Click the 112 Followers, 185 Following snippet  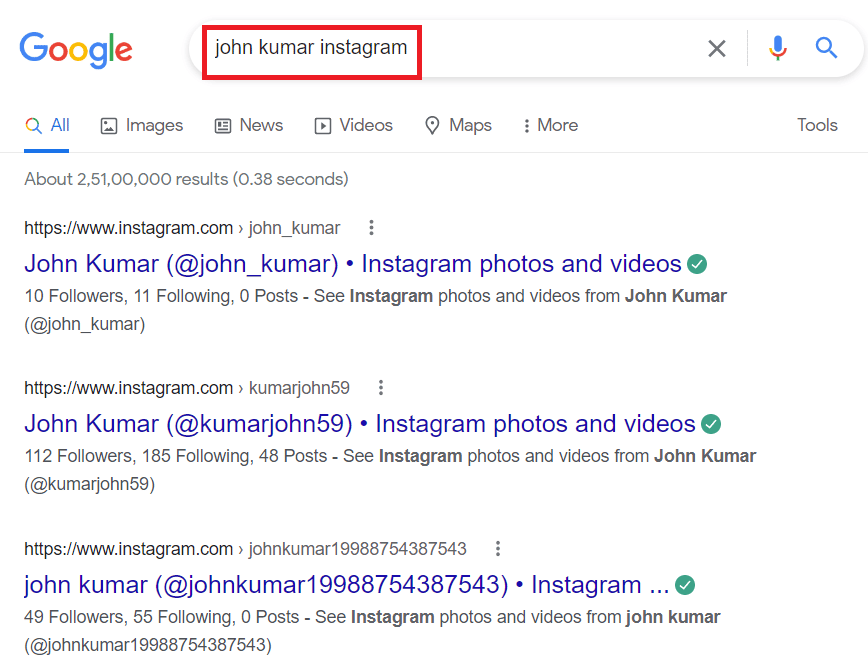390,470
